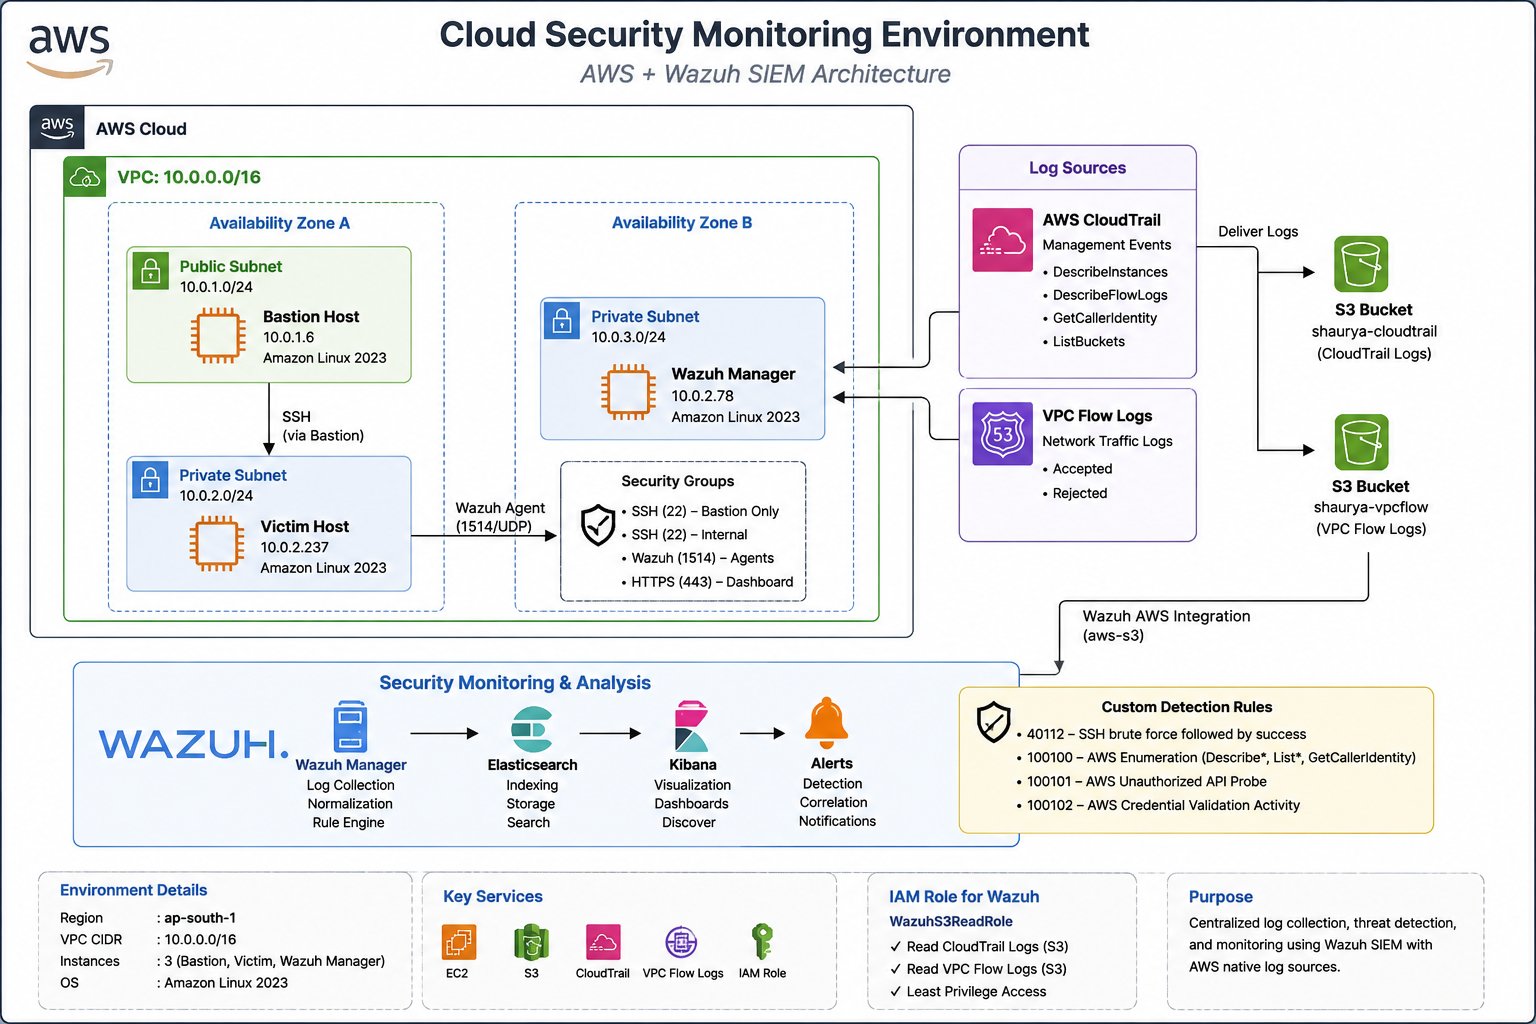This screenshot has width=1536, height=1024.
Task: Select the CloudTrail icon in Key Services
Action: [603, 942]
